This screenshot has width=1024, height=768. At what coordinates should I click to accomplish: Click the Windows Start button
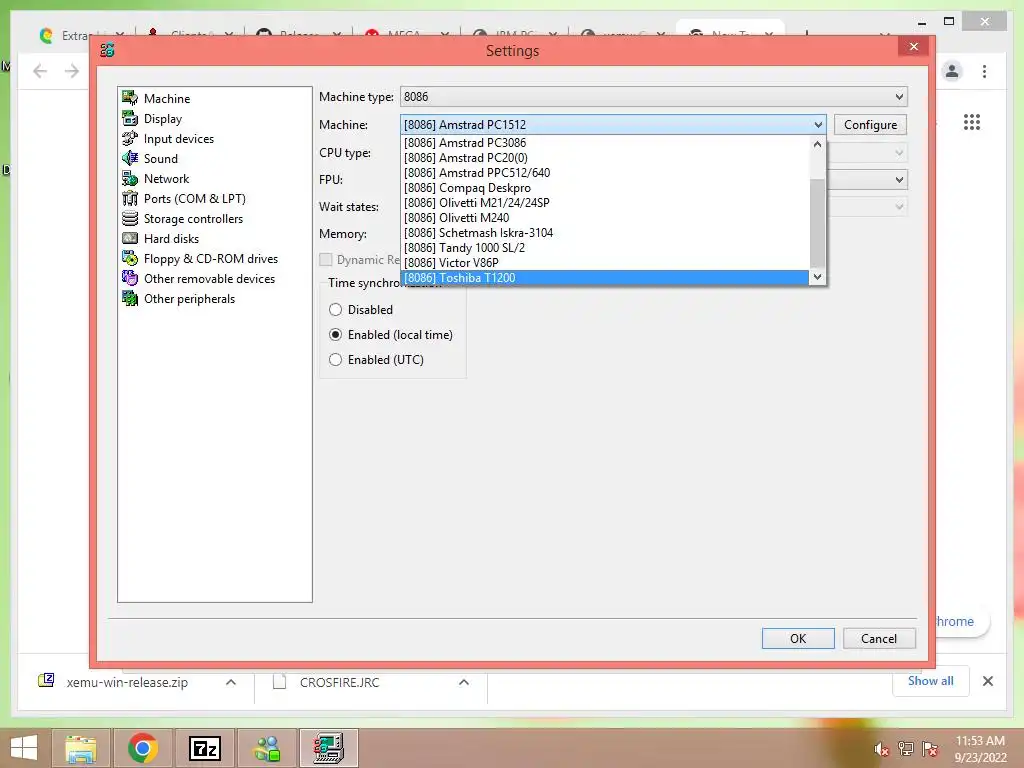[24, 748]
